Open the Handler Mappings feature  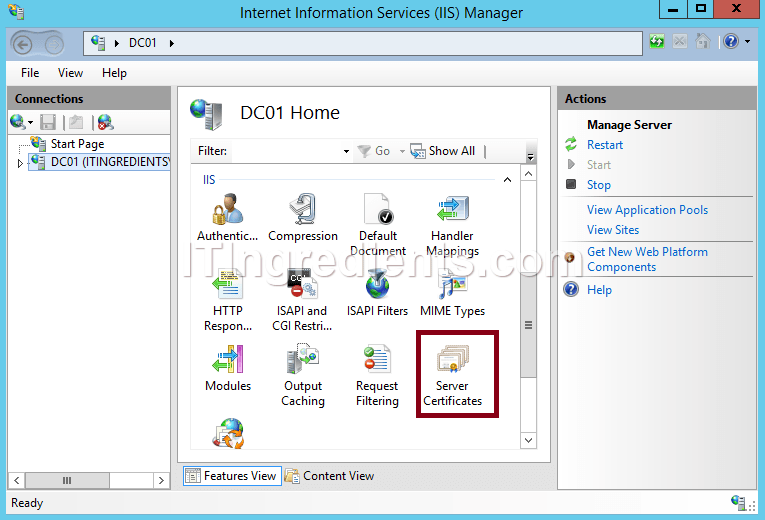click(452, 224)
